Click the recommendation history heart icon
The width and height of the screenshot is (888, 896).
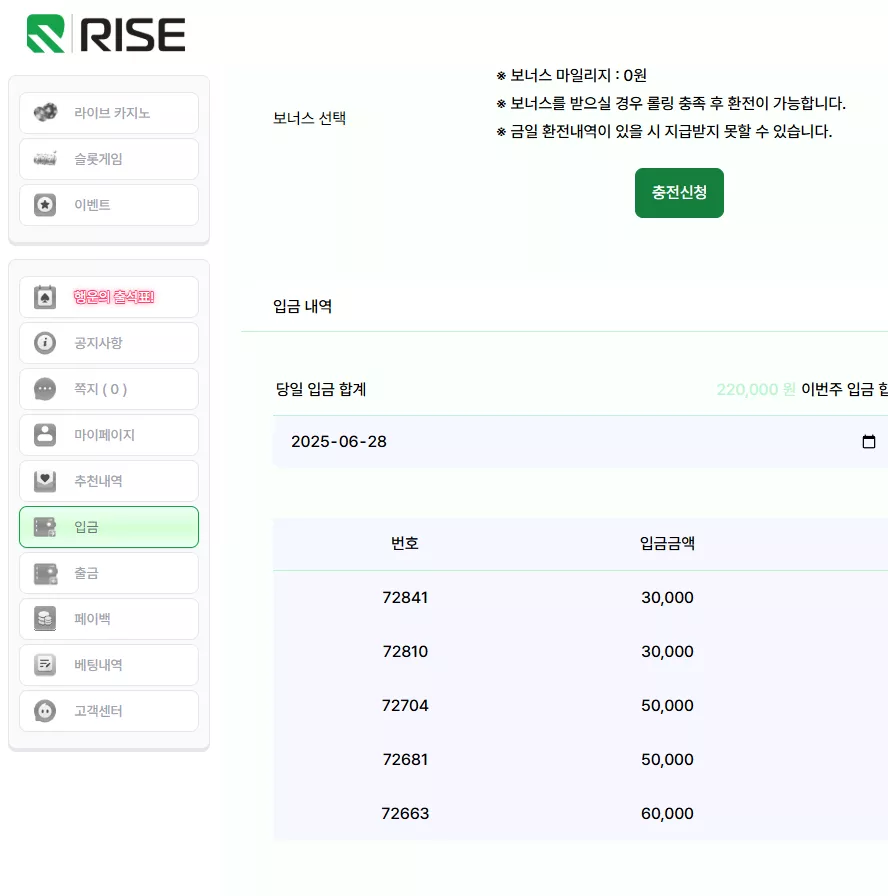45,481
